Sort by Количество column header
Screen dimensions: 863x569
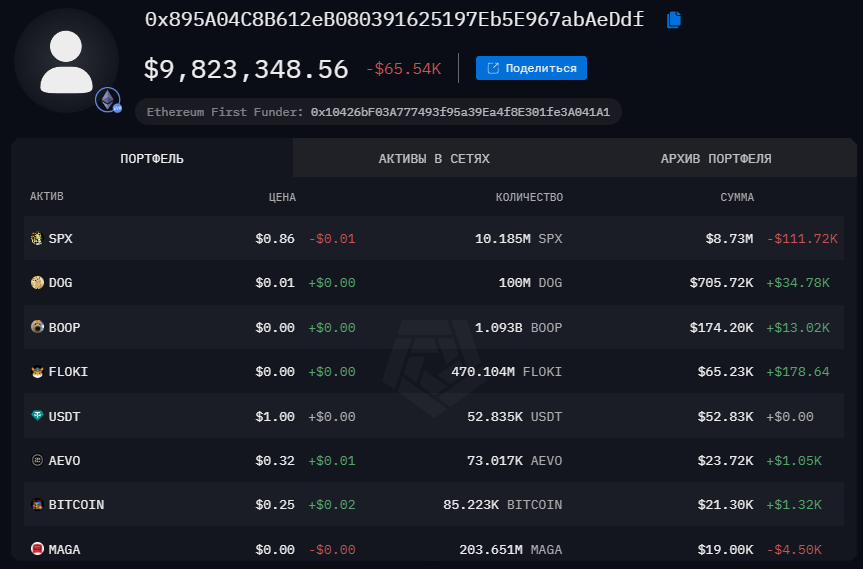[529, 197]
